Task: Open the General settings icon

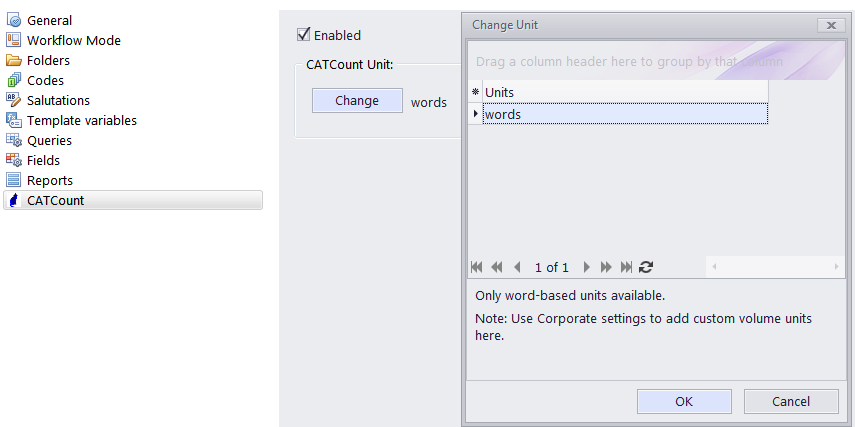Action: [x=14, y=20]
